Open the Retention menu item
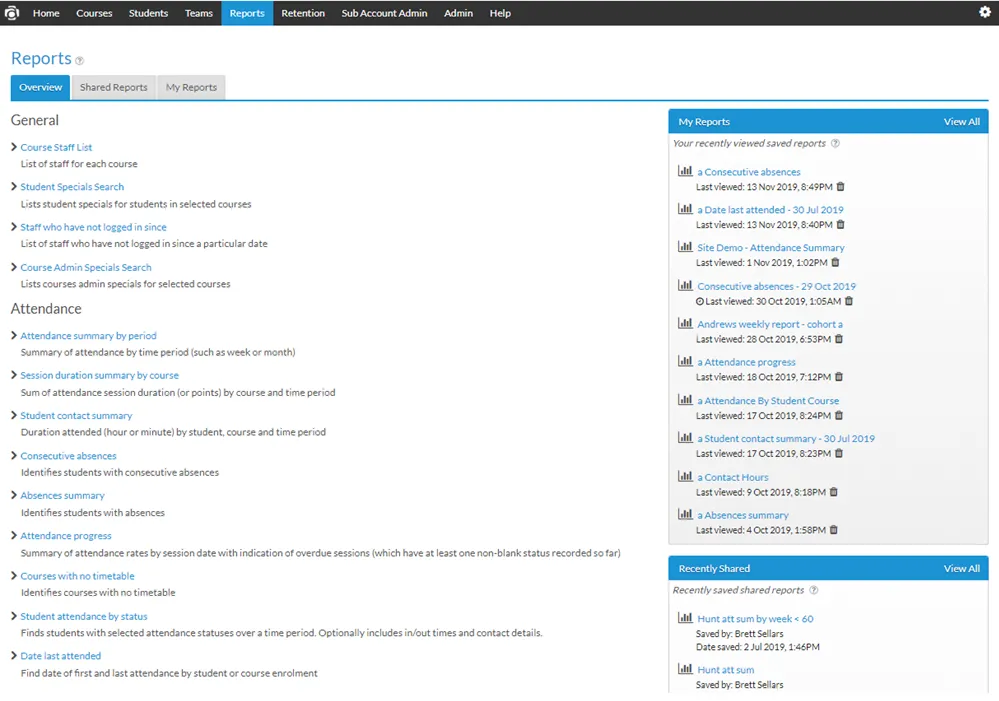Viewport: 999px width, 701px height. [303, 13]
